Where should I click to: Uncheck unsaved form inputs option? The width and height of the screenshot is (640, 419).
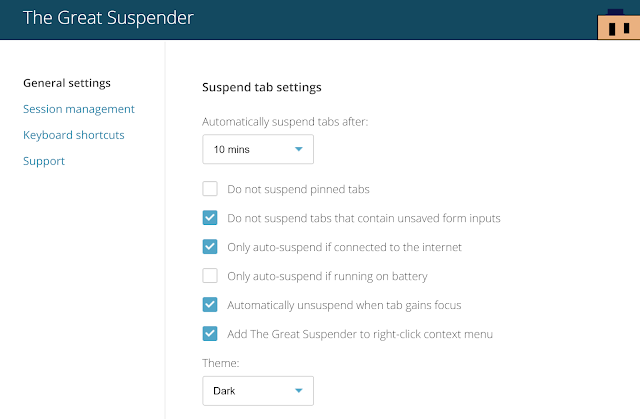(210, 218)
